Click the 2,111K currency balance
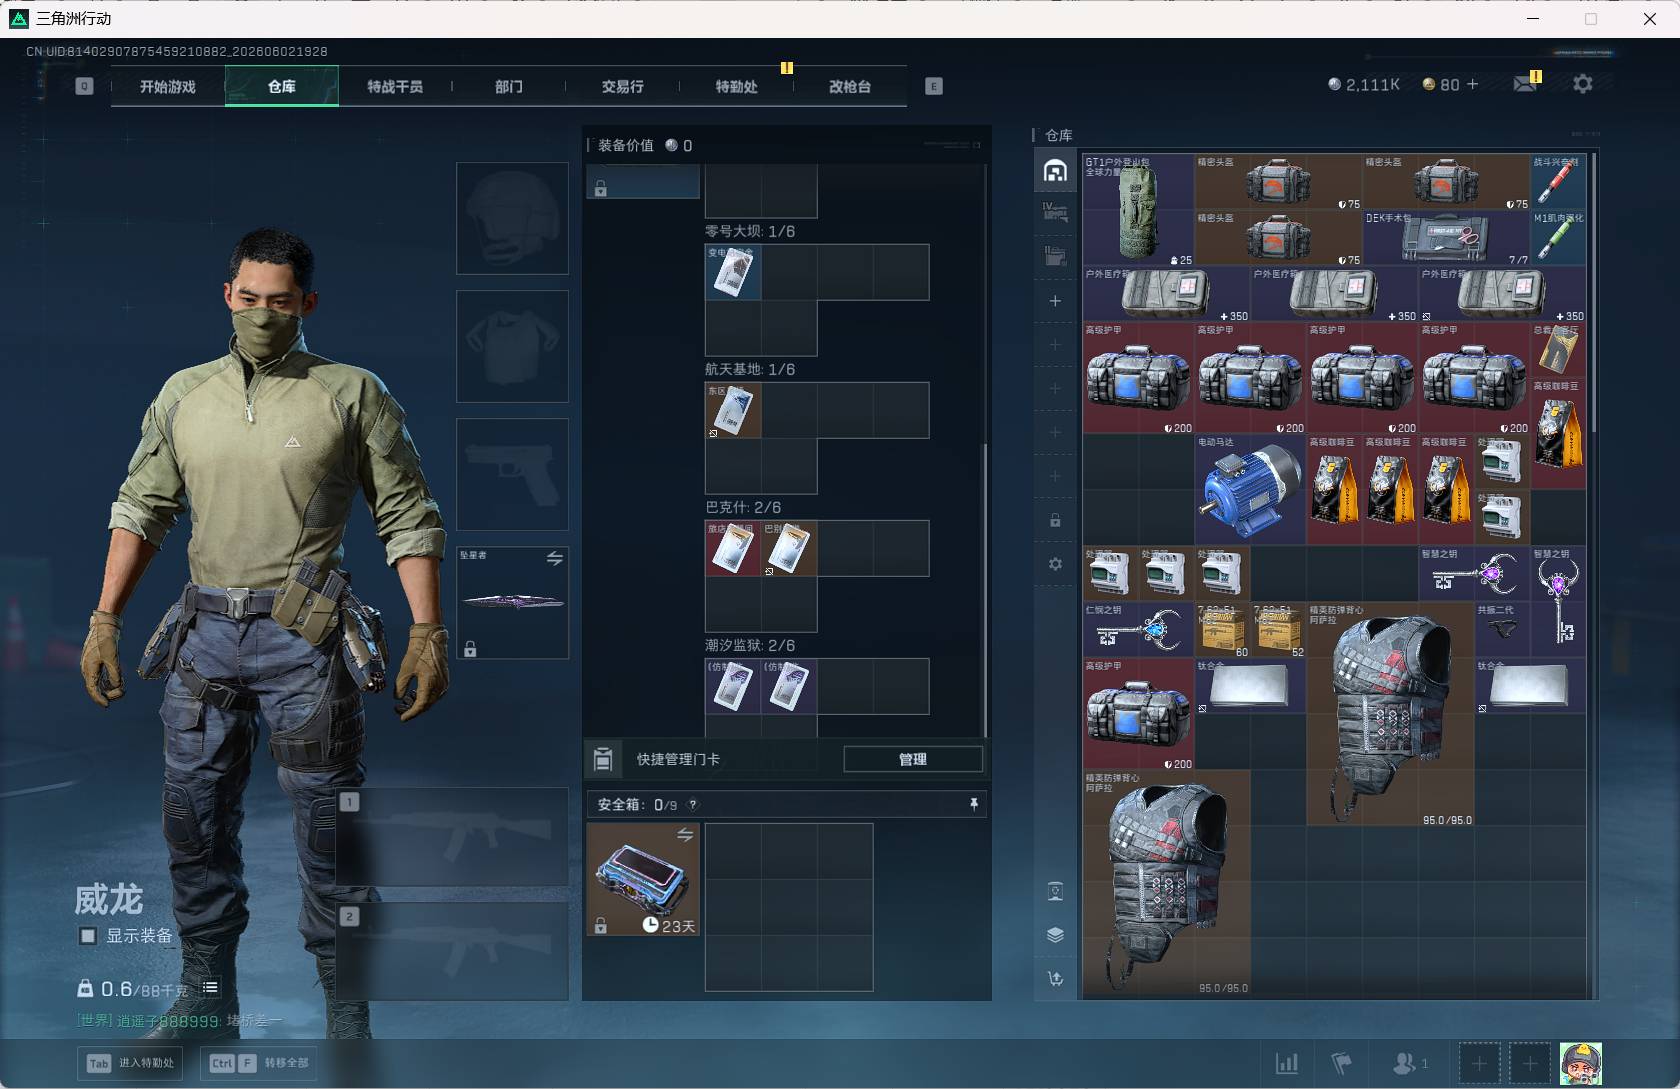The width and height of the screenshot is (1680, 1089). (1364, 85)
